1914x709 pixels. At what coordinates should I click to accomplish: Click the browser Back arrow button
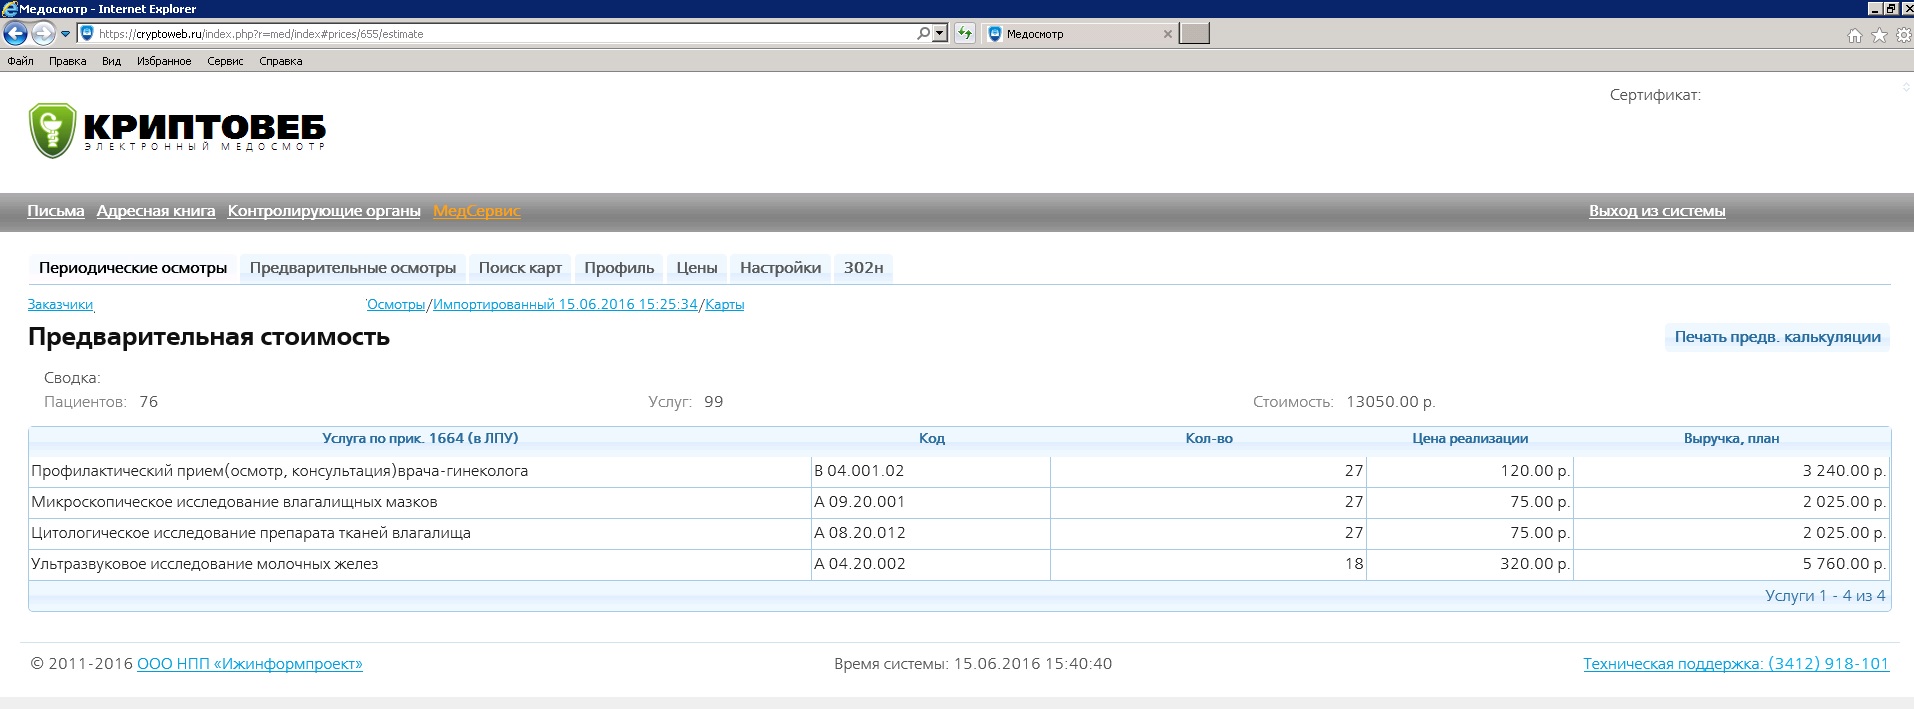(x=15, y=34)
